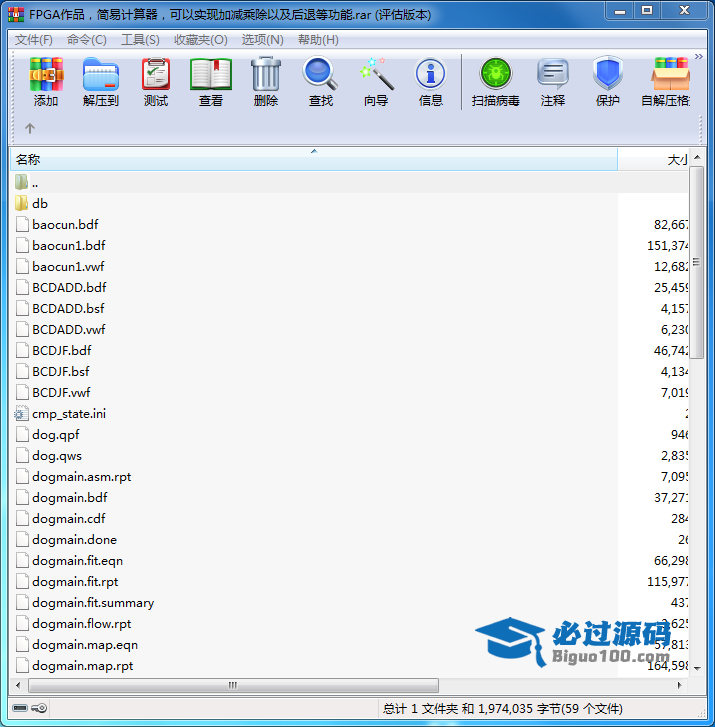Open the 帮助(H) menu
Screen dimensions: 715x727
coord(318,40)
